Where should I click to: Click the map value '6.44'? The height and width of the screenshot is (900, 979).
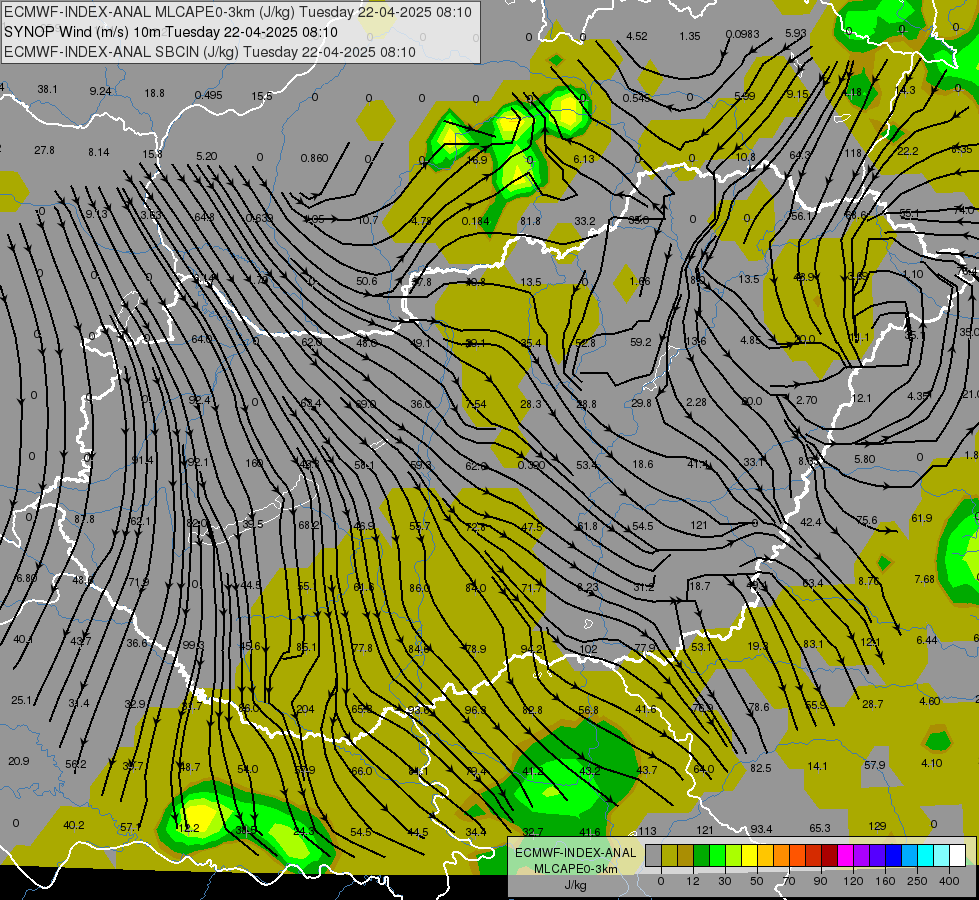(927, 640)
